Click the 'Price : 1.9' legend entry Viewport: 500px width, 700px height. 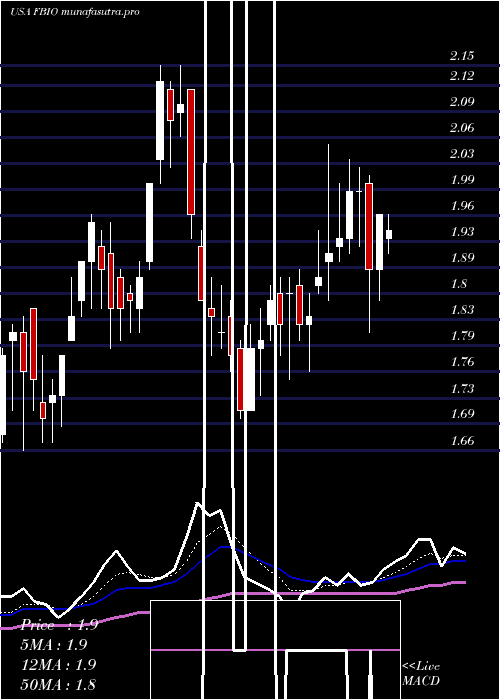59,625
